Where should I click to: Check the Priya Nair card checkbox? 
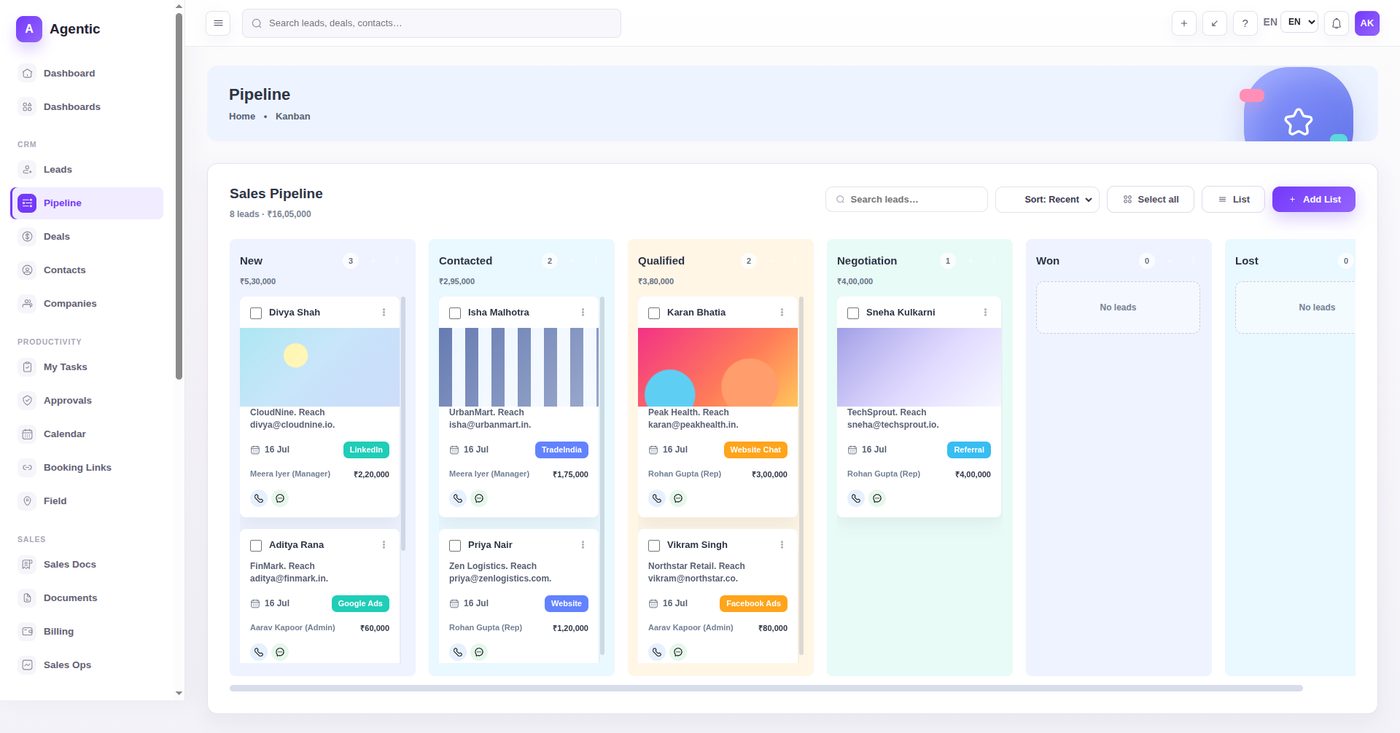click(455, 546)
